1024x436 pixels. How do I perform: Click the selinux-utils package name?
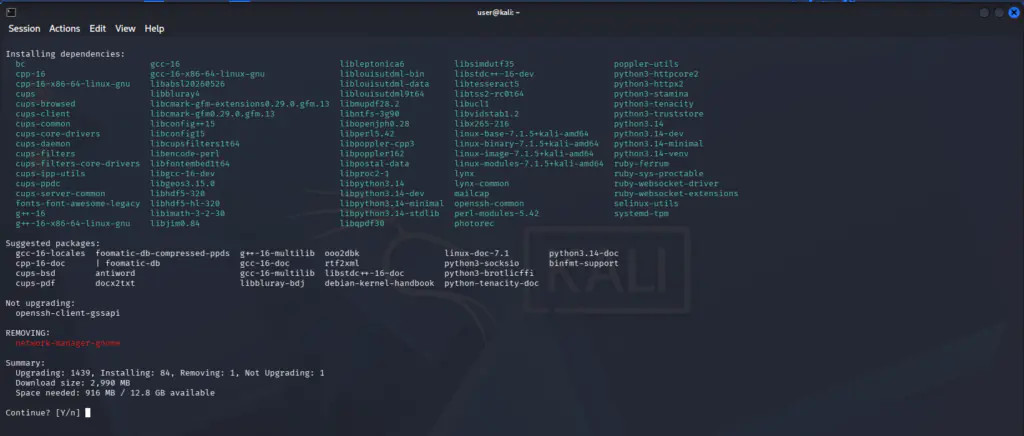click(x=646, y=204)
